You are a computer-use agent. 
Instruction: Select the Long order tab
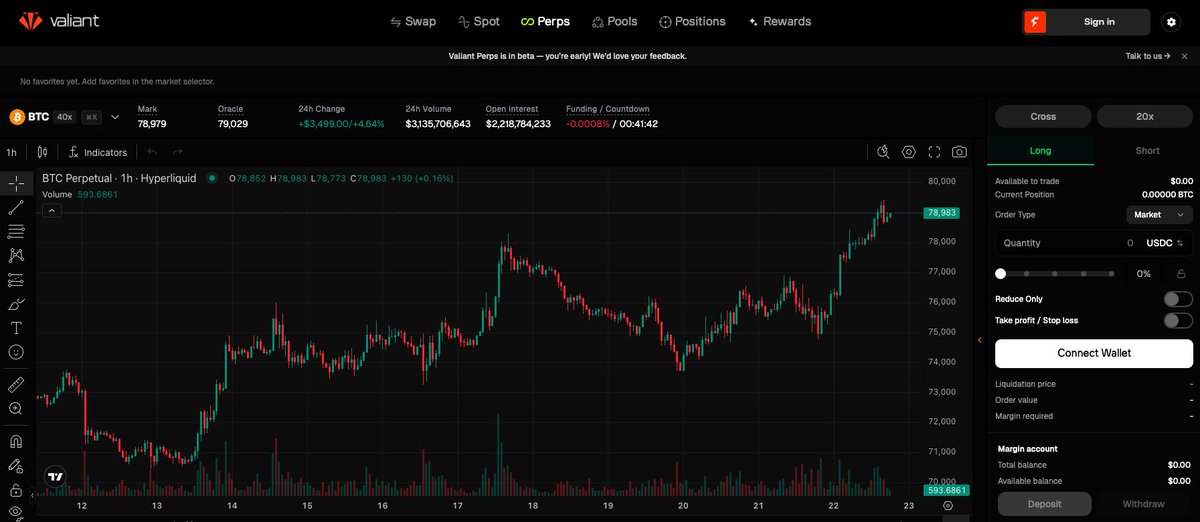pos(1040,151)
